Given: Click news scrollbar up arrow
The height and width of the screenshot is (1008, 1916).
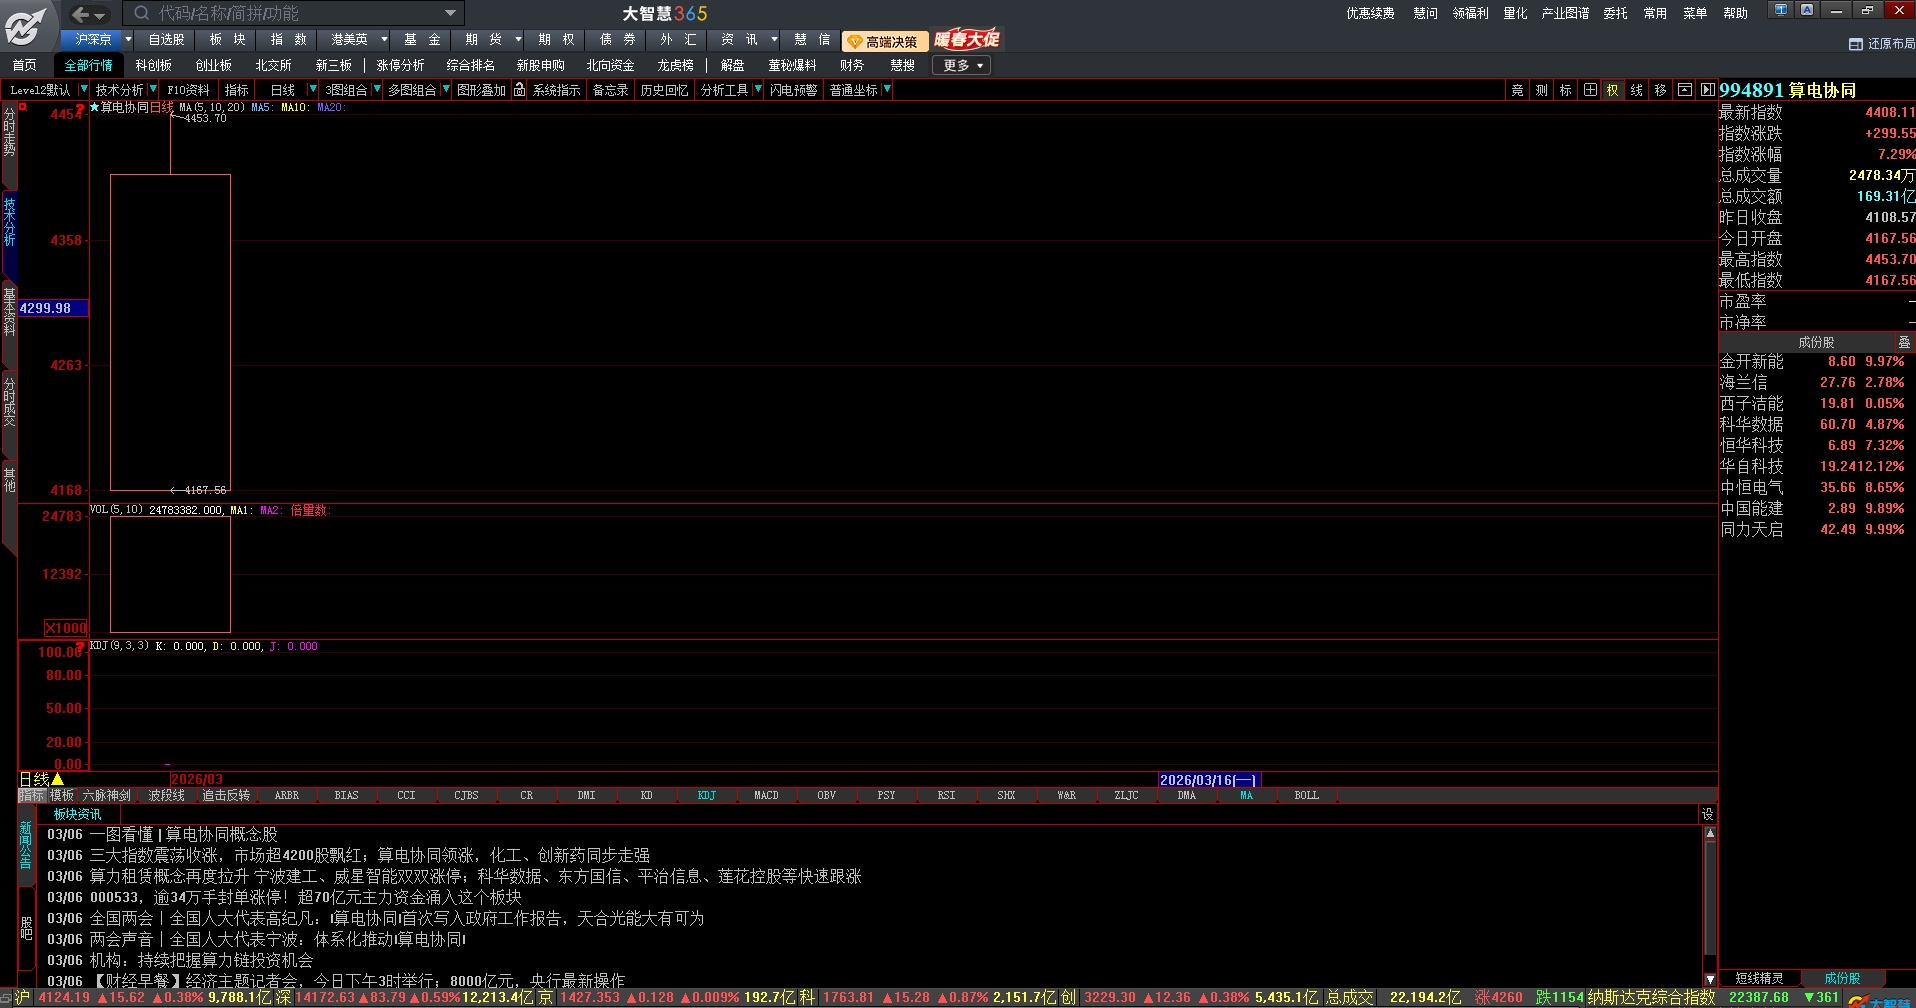Looking at the screenshot, I should 1710,832.
